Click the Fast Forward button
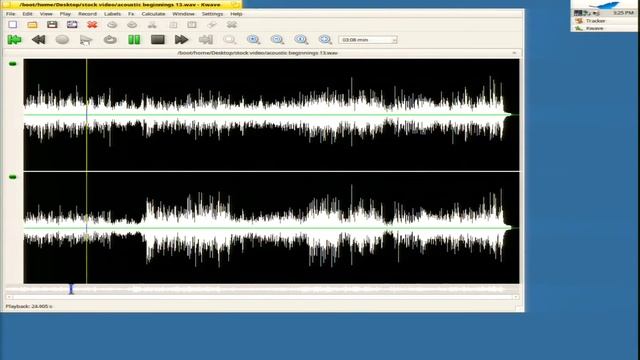The width and height of the screenshot is (640, 360). click(x=182, y=40)
